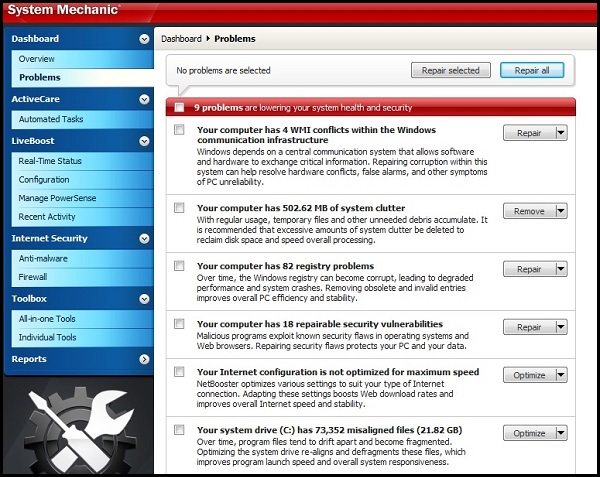Open Real-Time Status under LiveBoost
Image resolution: width=600 pixels, height=477 pixels.
(x=82, y=161)
